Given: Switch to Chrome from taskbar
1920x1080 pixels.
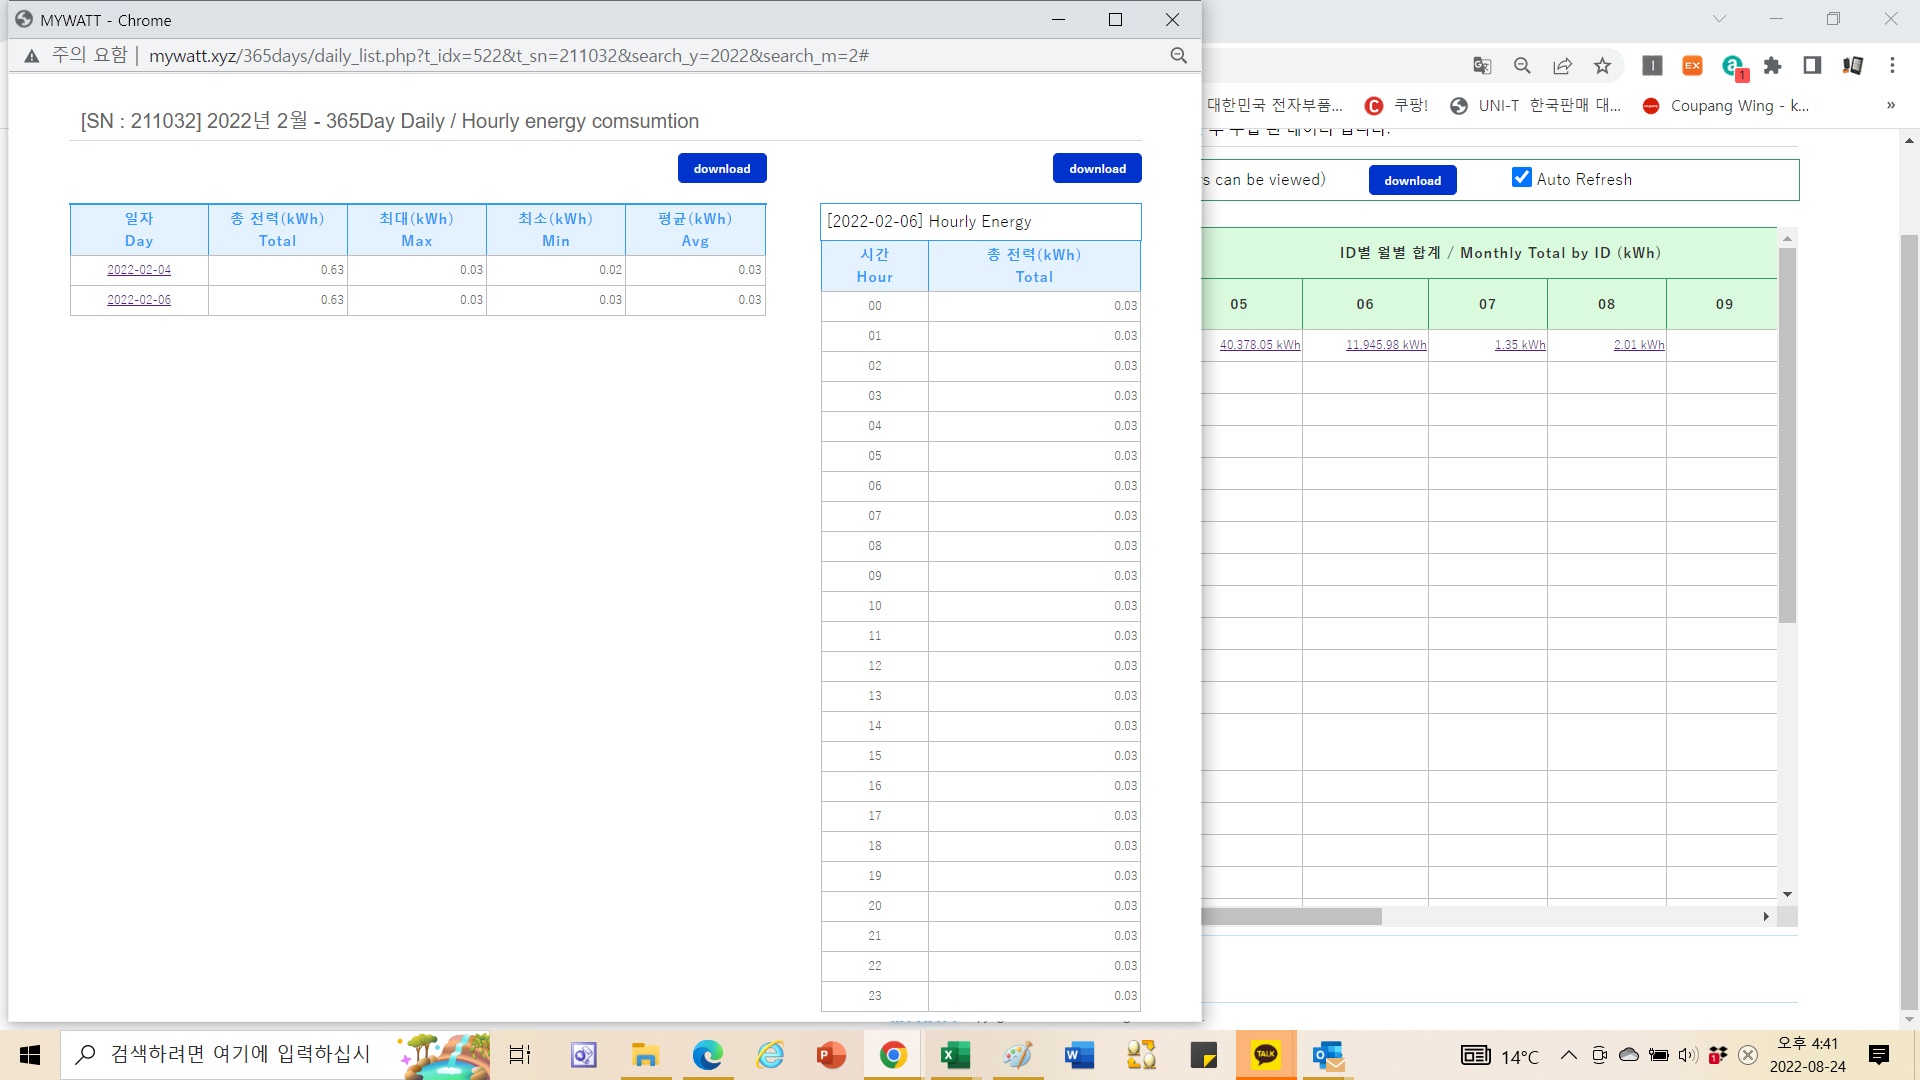Looking at the screenshot, I should click(894, 1055).
